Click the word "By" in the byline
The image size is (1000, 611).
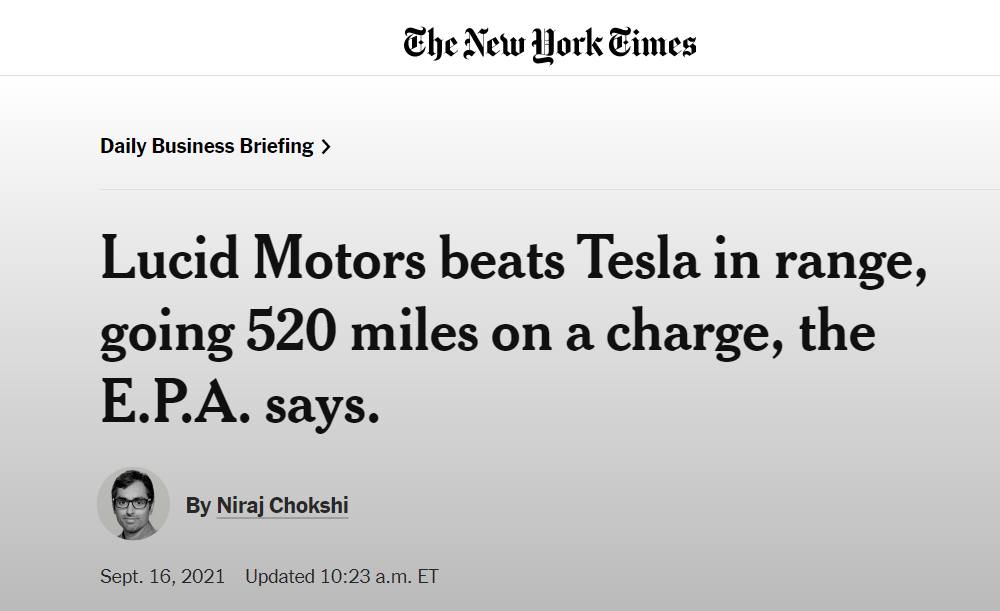[x=198, y=505]
